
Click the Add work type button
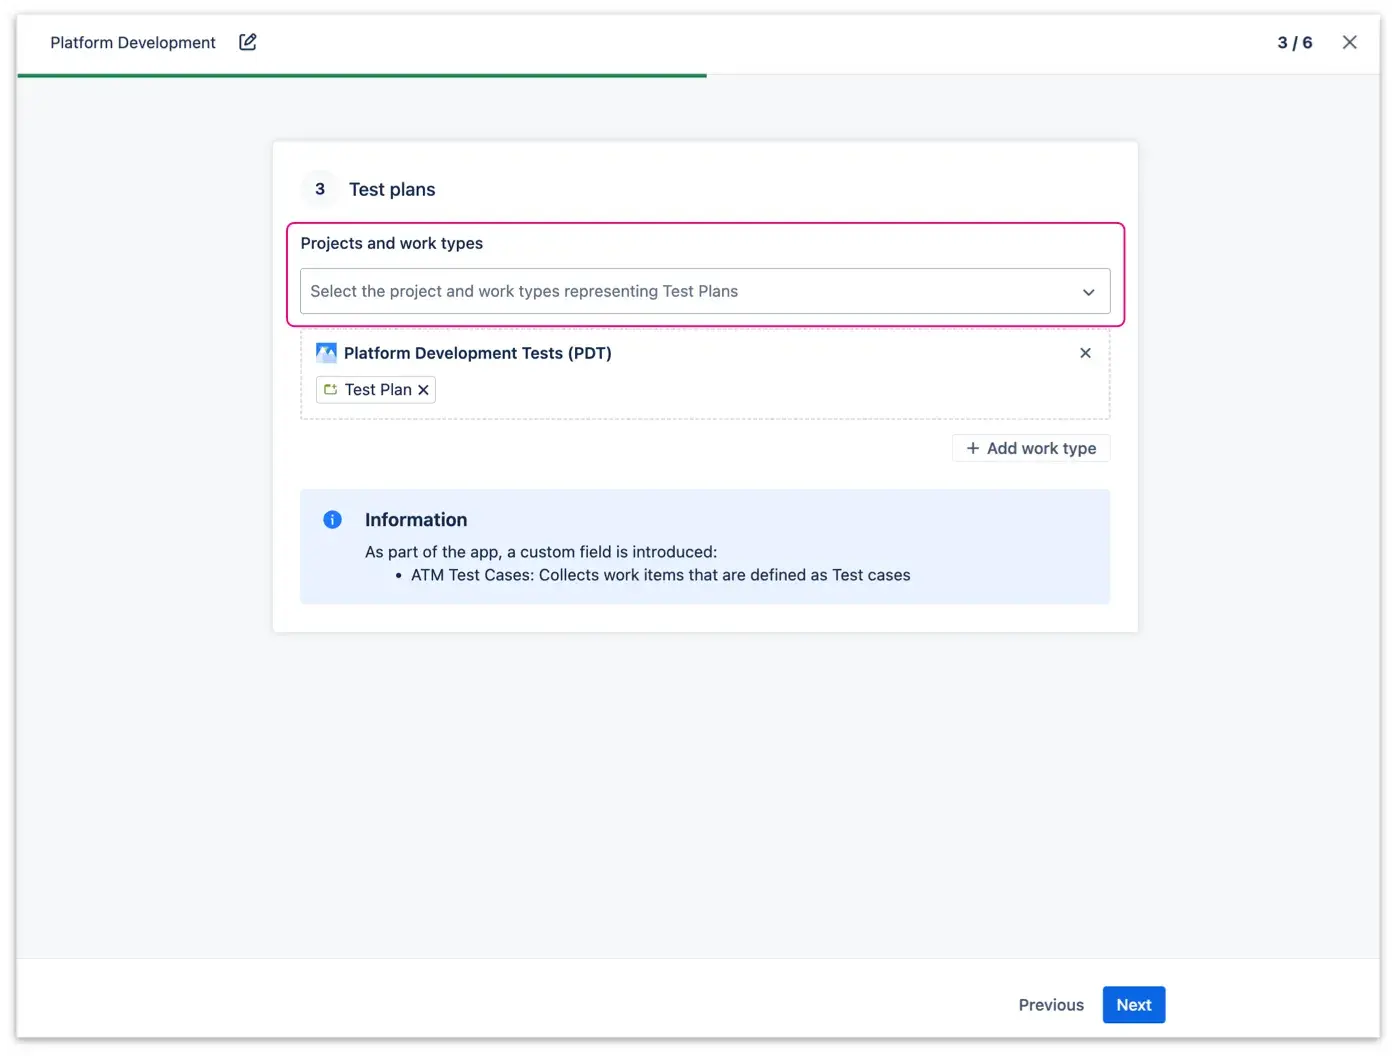click(x=1030, y=448)
